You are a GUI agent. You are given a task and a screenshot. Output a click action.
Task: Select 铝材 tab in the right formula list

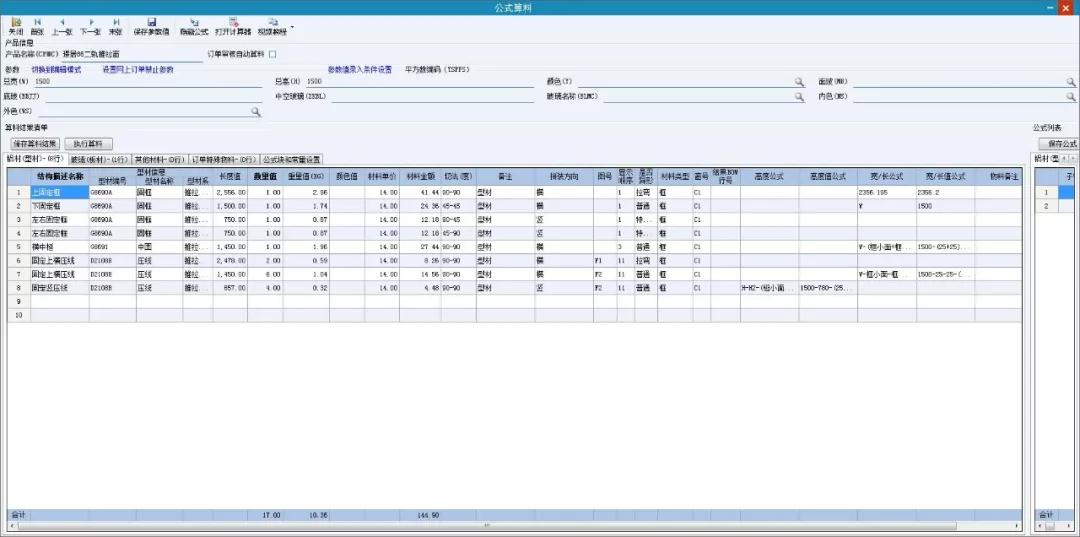pyautogui.click(x=1047, y=159)
